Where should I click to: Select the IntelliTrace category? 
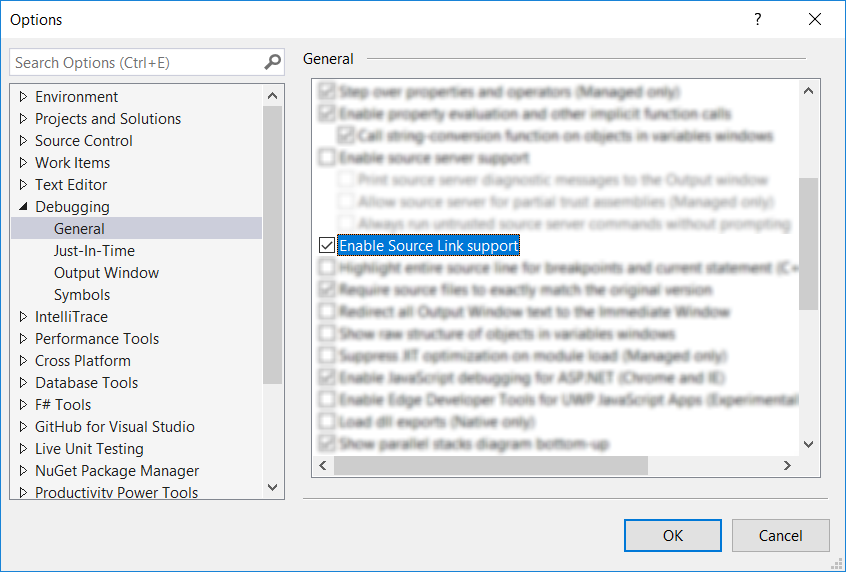click(71, 317)
